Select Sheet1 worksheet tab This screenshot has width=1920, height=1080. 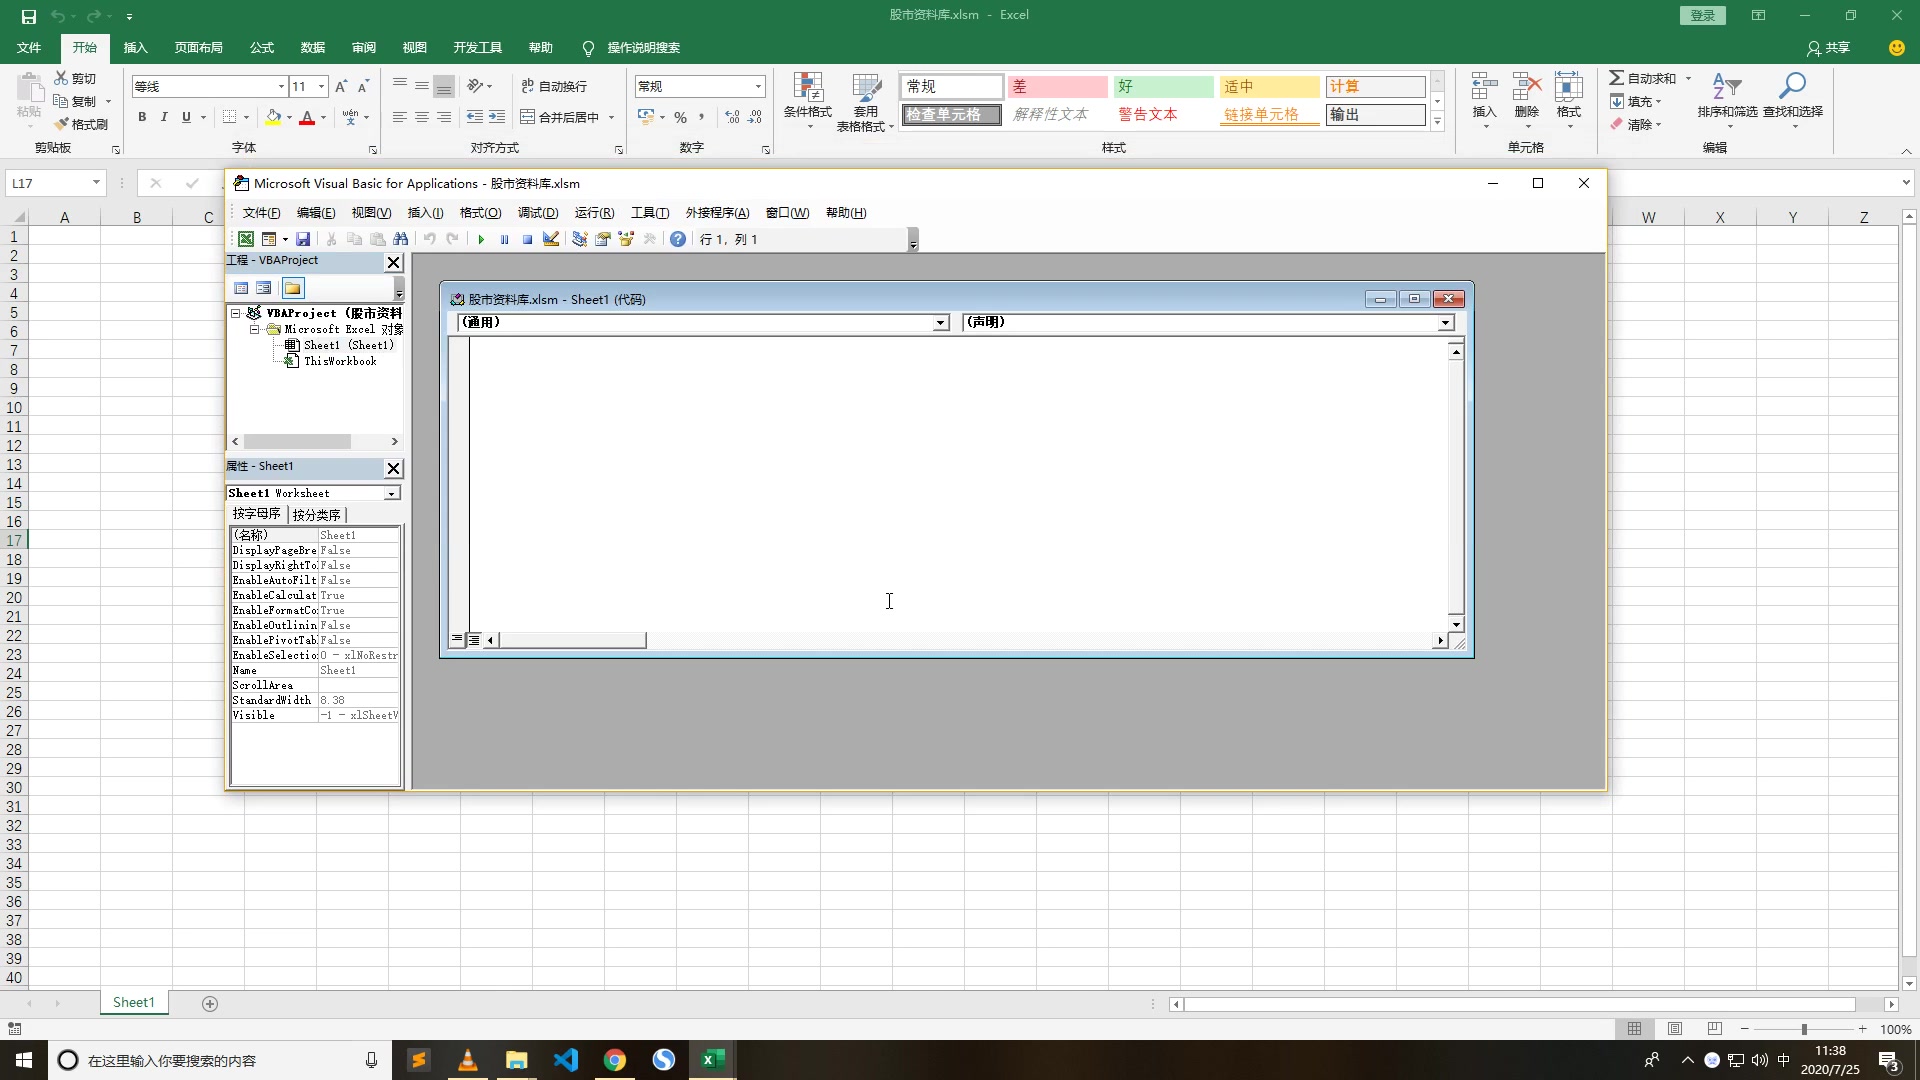[134, 1002]
